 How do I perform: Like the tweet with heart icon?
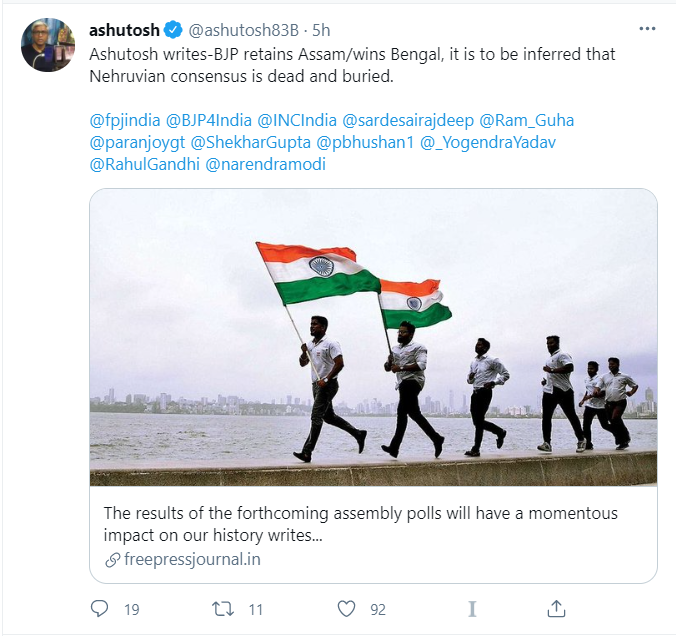(x=347, y=608)
